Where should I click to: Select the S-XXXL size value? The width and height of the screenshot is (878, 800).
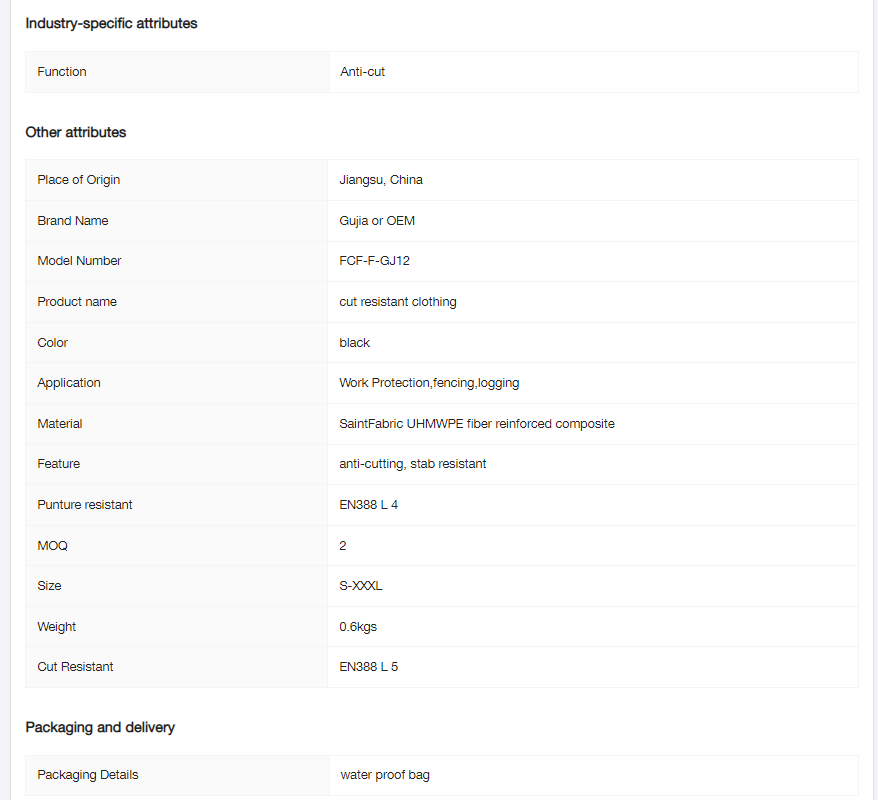[x=361, y=586]
